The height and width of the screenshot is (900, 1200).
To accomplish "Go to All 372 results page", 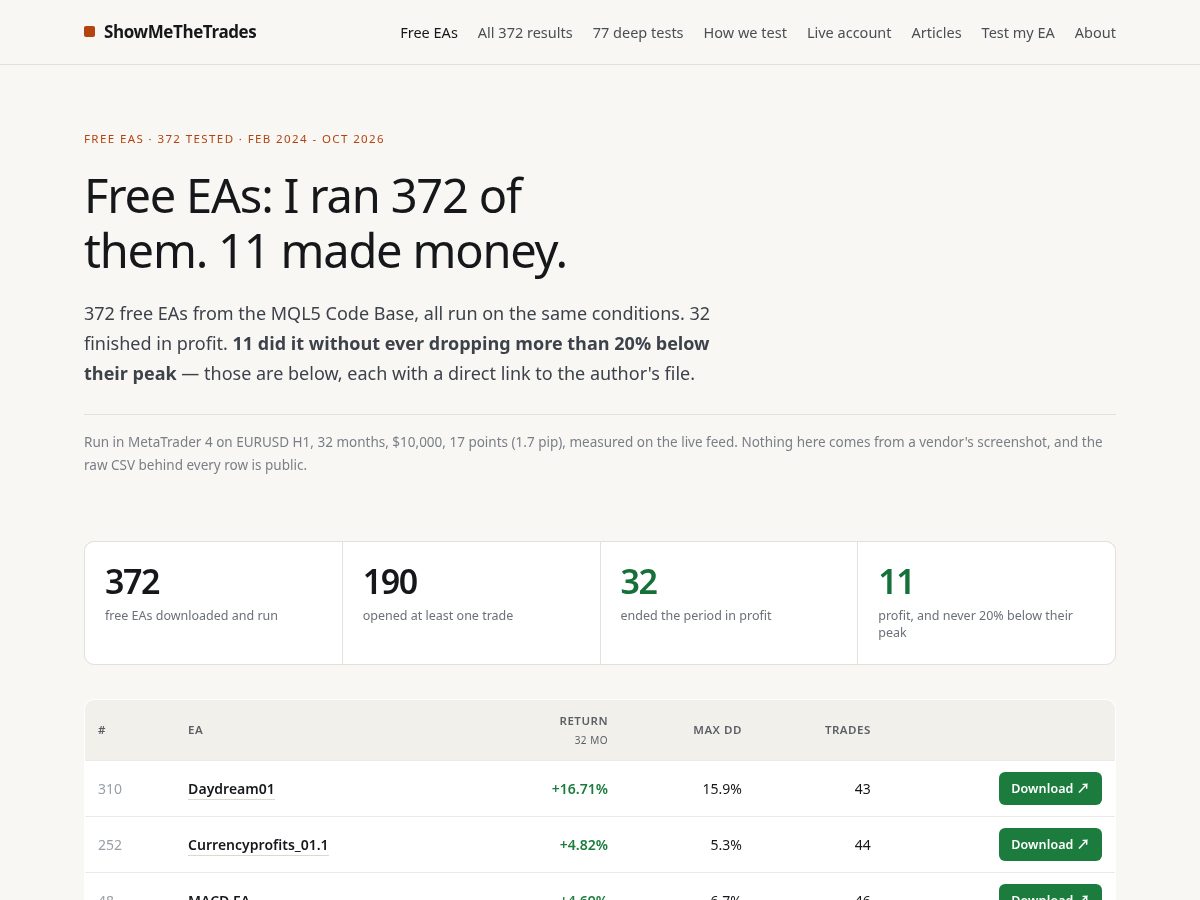I will [525, 33].
